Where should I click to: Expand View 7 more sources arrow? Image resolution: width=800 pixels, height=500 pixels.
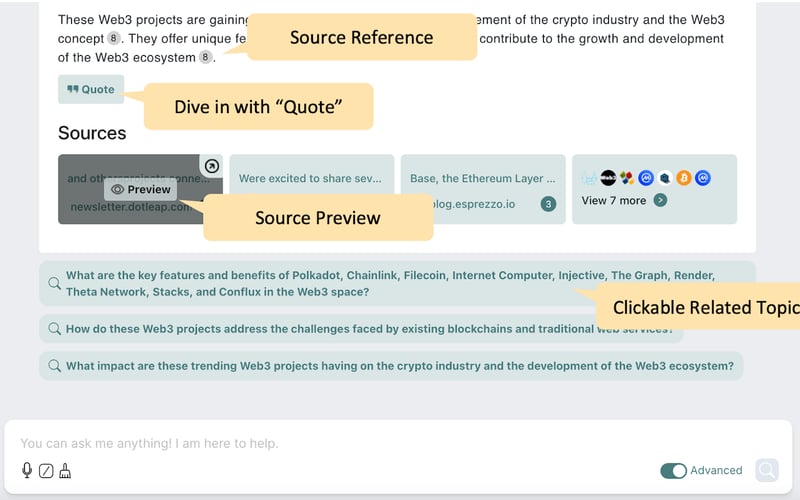click(660, 200)
